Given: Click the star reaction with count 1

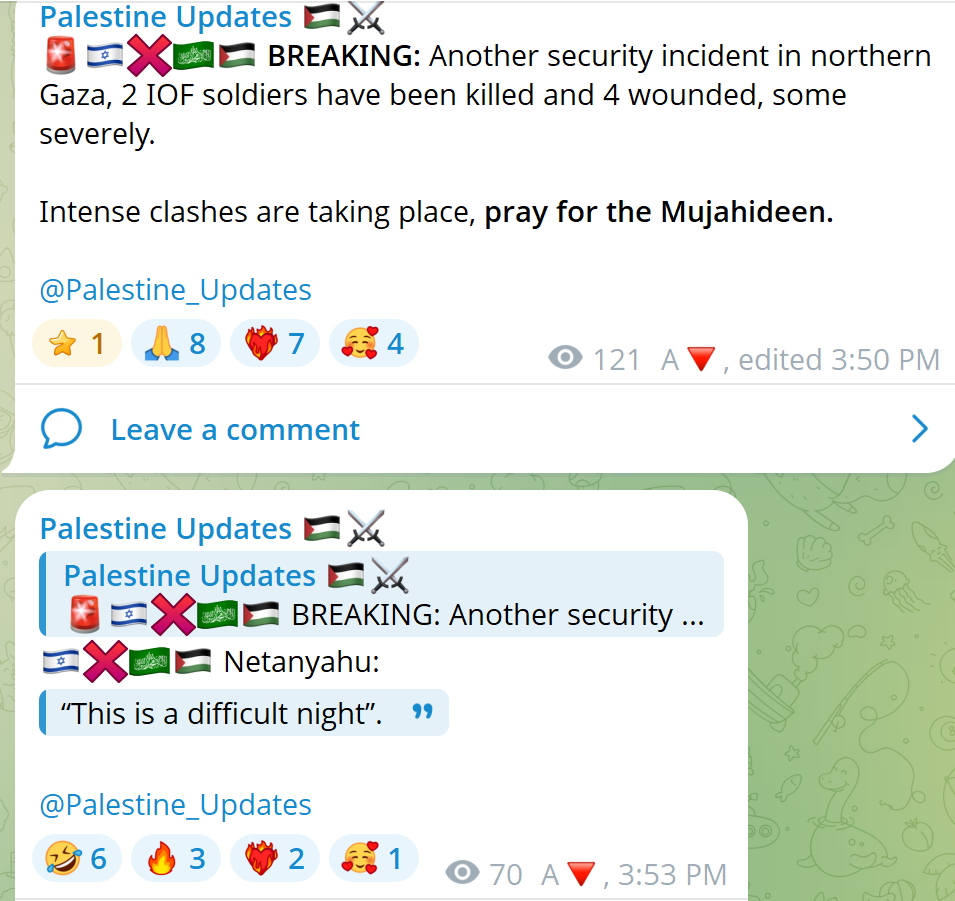Looking at the screenshot, I should pos(77,343).
